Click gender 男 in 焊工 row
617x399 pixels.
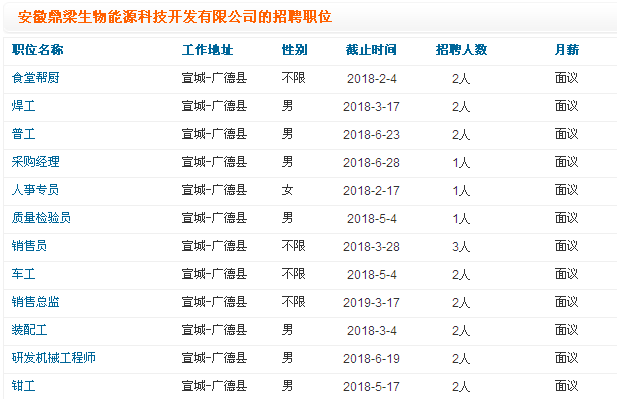287,106
